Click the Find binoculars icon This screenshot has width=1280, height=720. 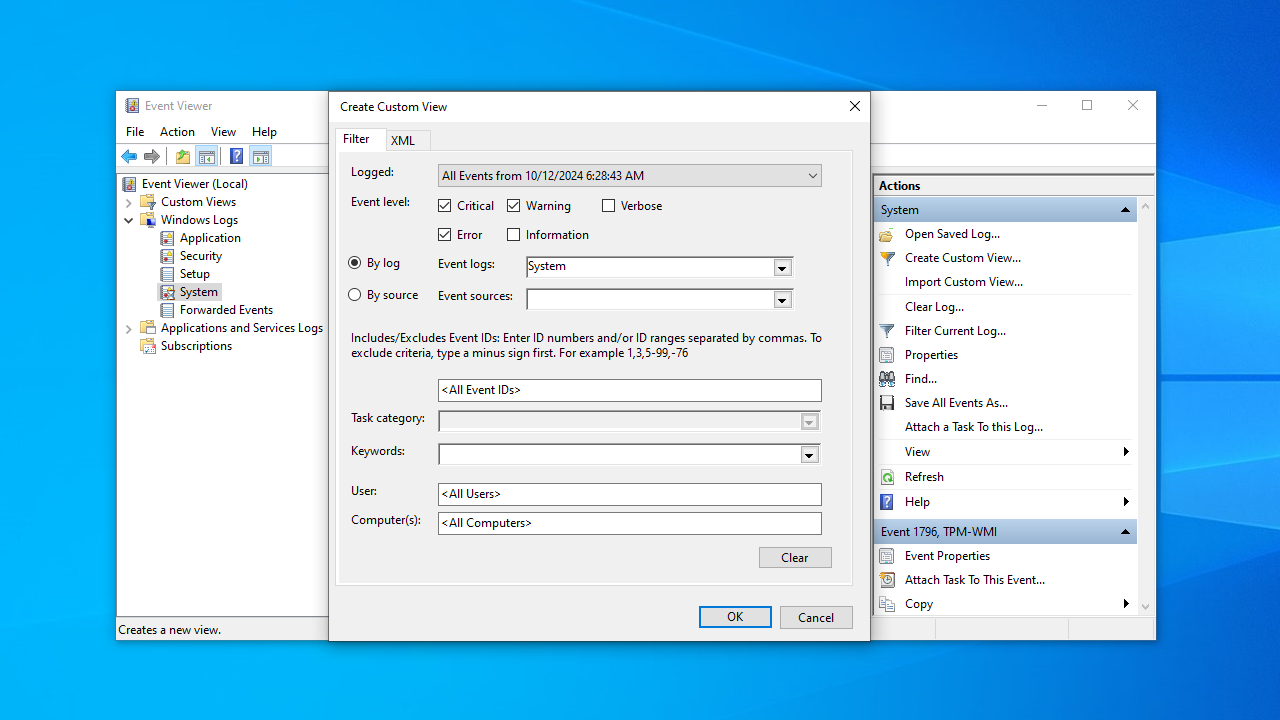(887, 379)
